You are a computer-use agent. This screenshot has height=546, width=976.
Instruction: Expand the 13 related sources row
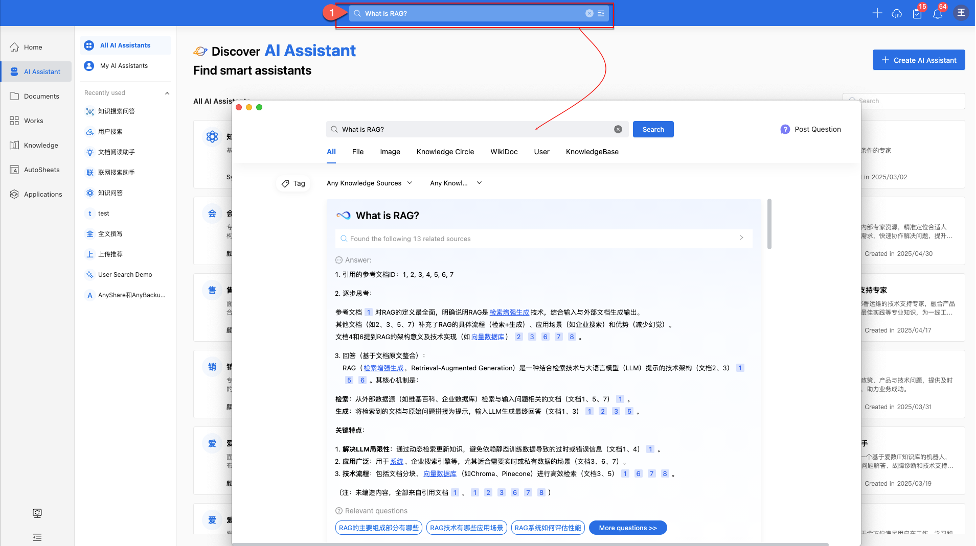tap(741, 238)
